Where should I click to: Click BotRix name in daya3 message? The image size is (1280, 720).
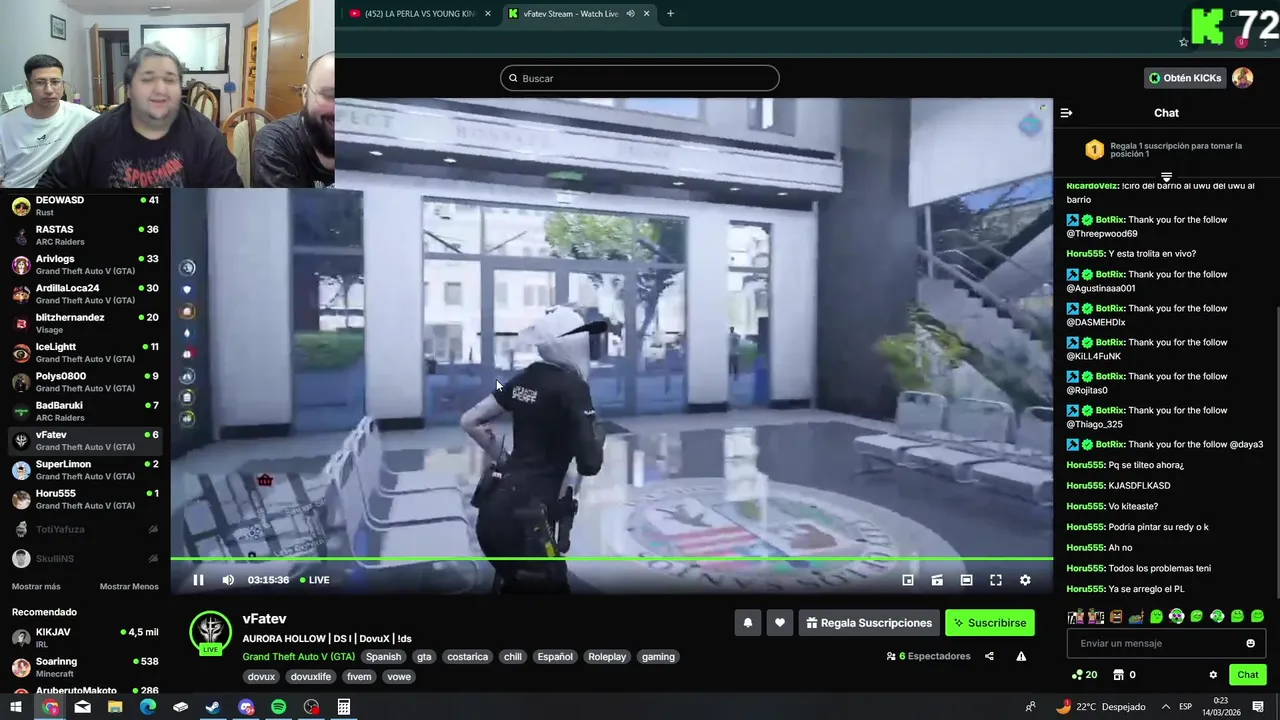pos(1110,444)
